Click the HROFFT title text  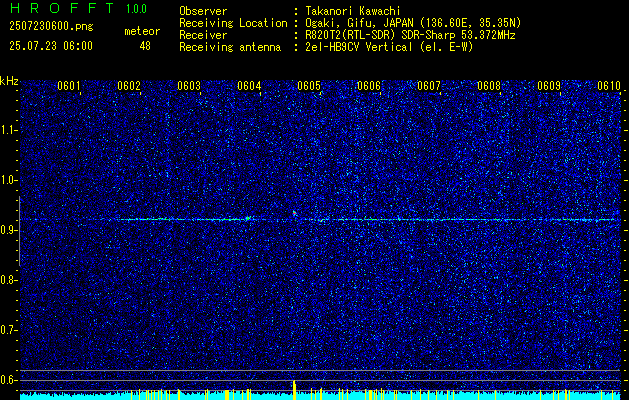(61, 8)
